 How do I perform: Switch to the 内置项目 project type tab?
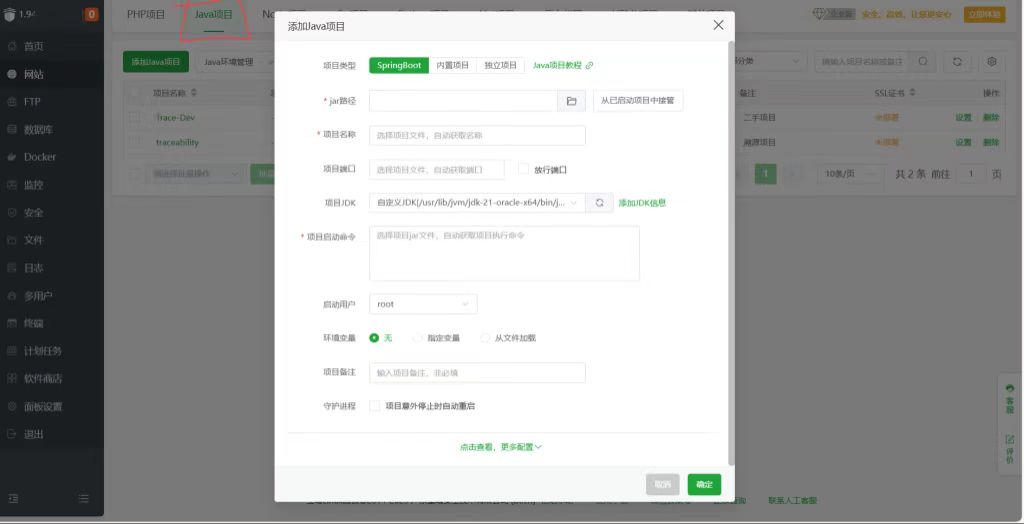pyautogui.click(x=452, y=65)
